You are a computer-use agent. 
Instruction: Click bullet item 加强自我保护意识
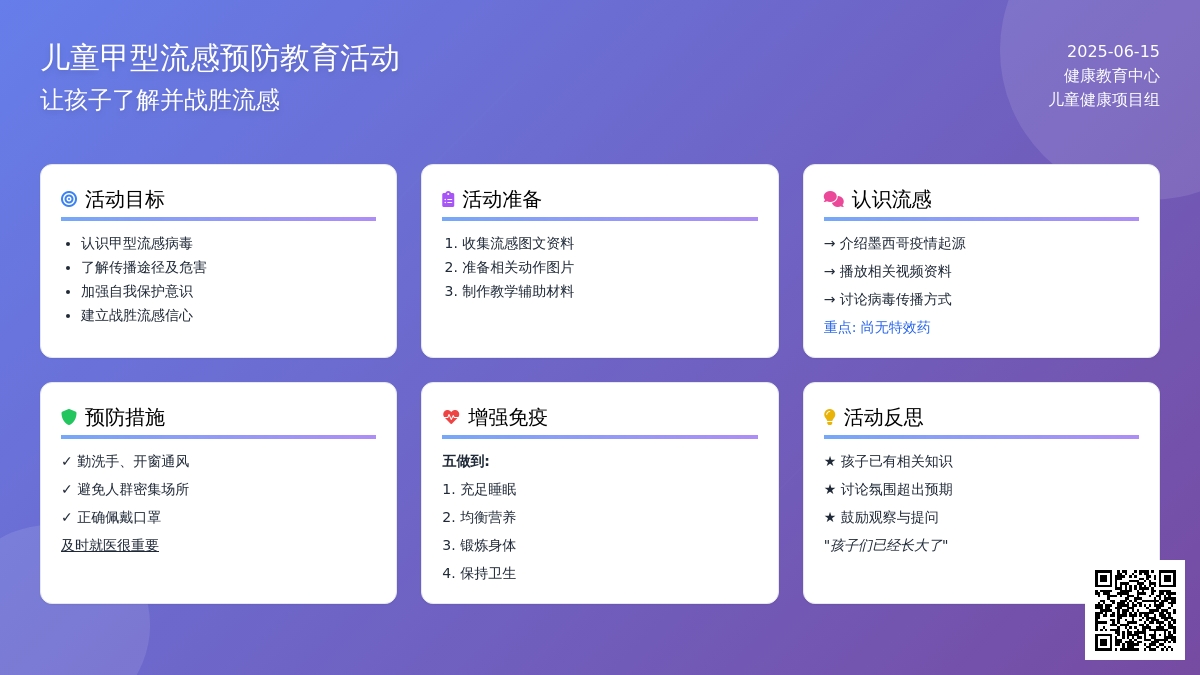point(137,291)
